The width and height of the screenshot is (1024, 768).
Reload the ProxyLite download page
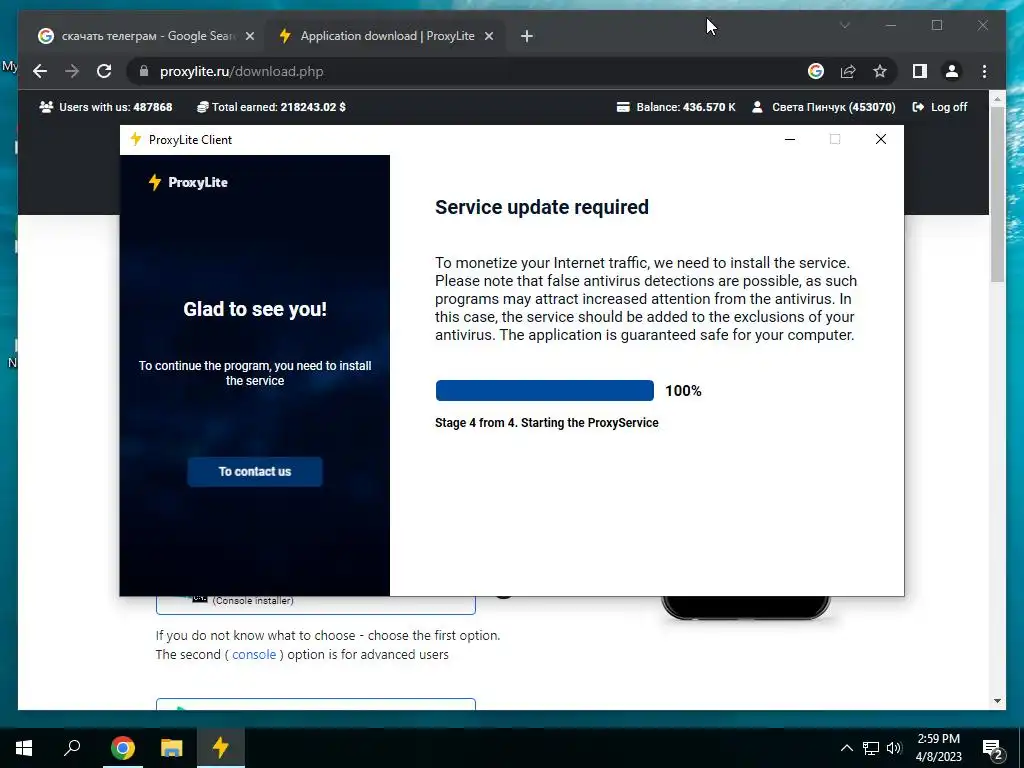pyautogui.click(x=104, y=71)
